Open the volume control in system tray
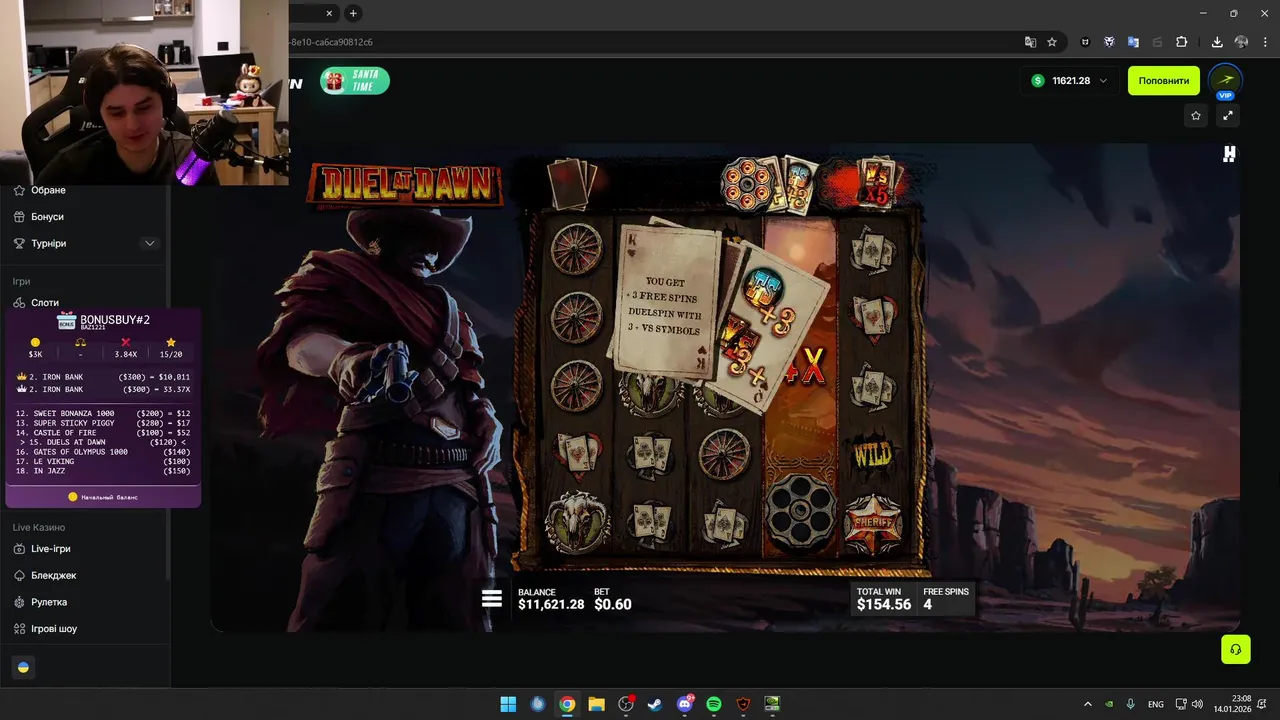Image resolution: width=1280 pixels, height=720 pixels. coord(1197,704)
